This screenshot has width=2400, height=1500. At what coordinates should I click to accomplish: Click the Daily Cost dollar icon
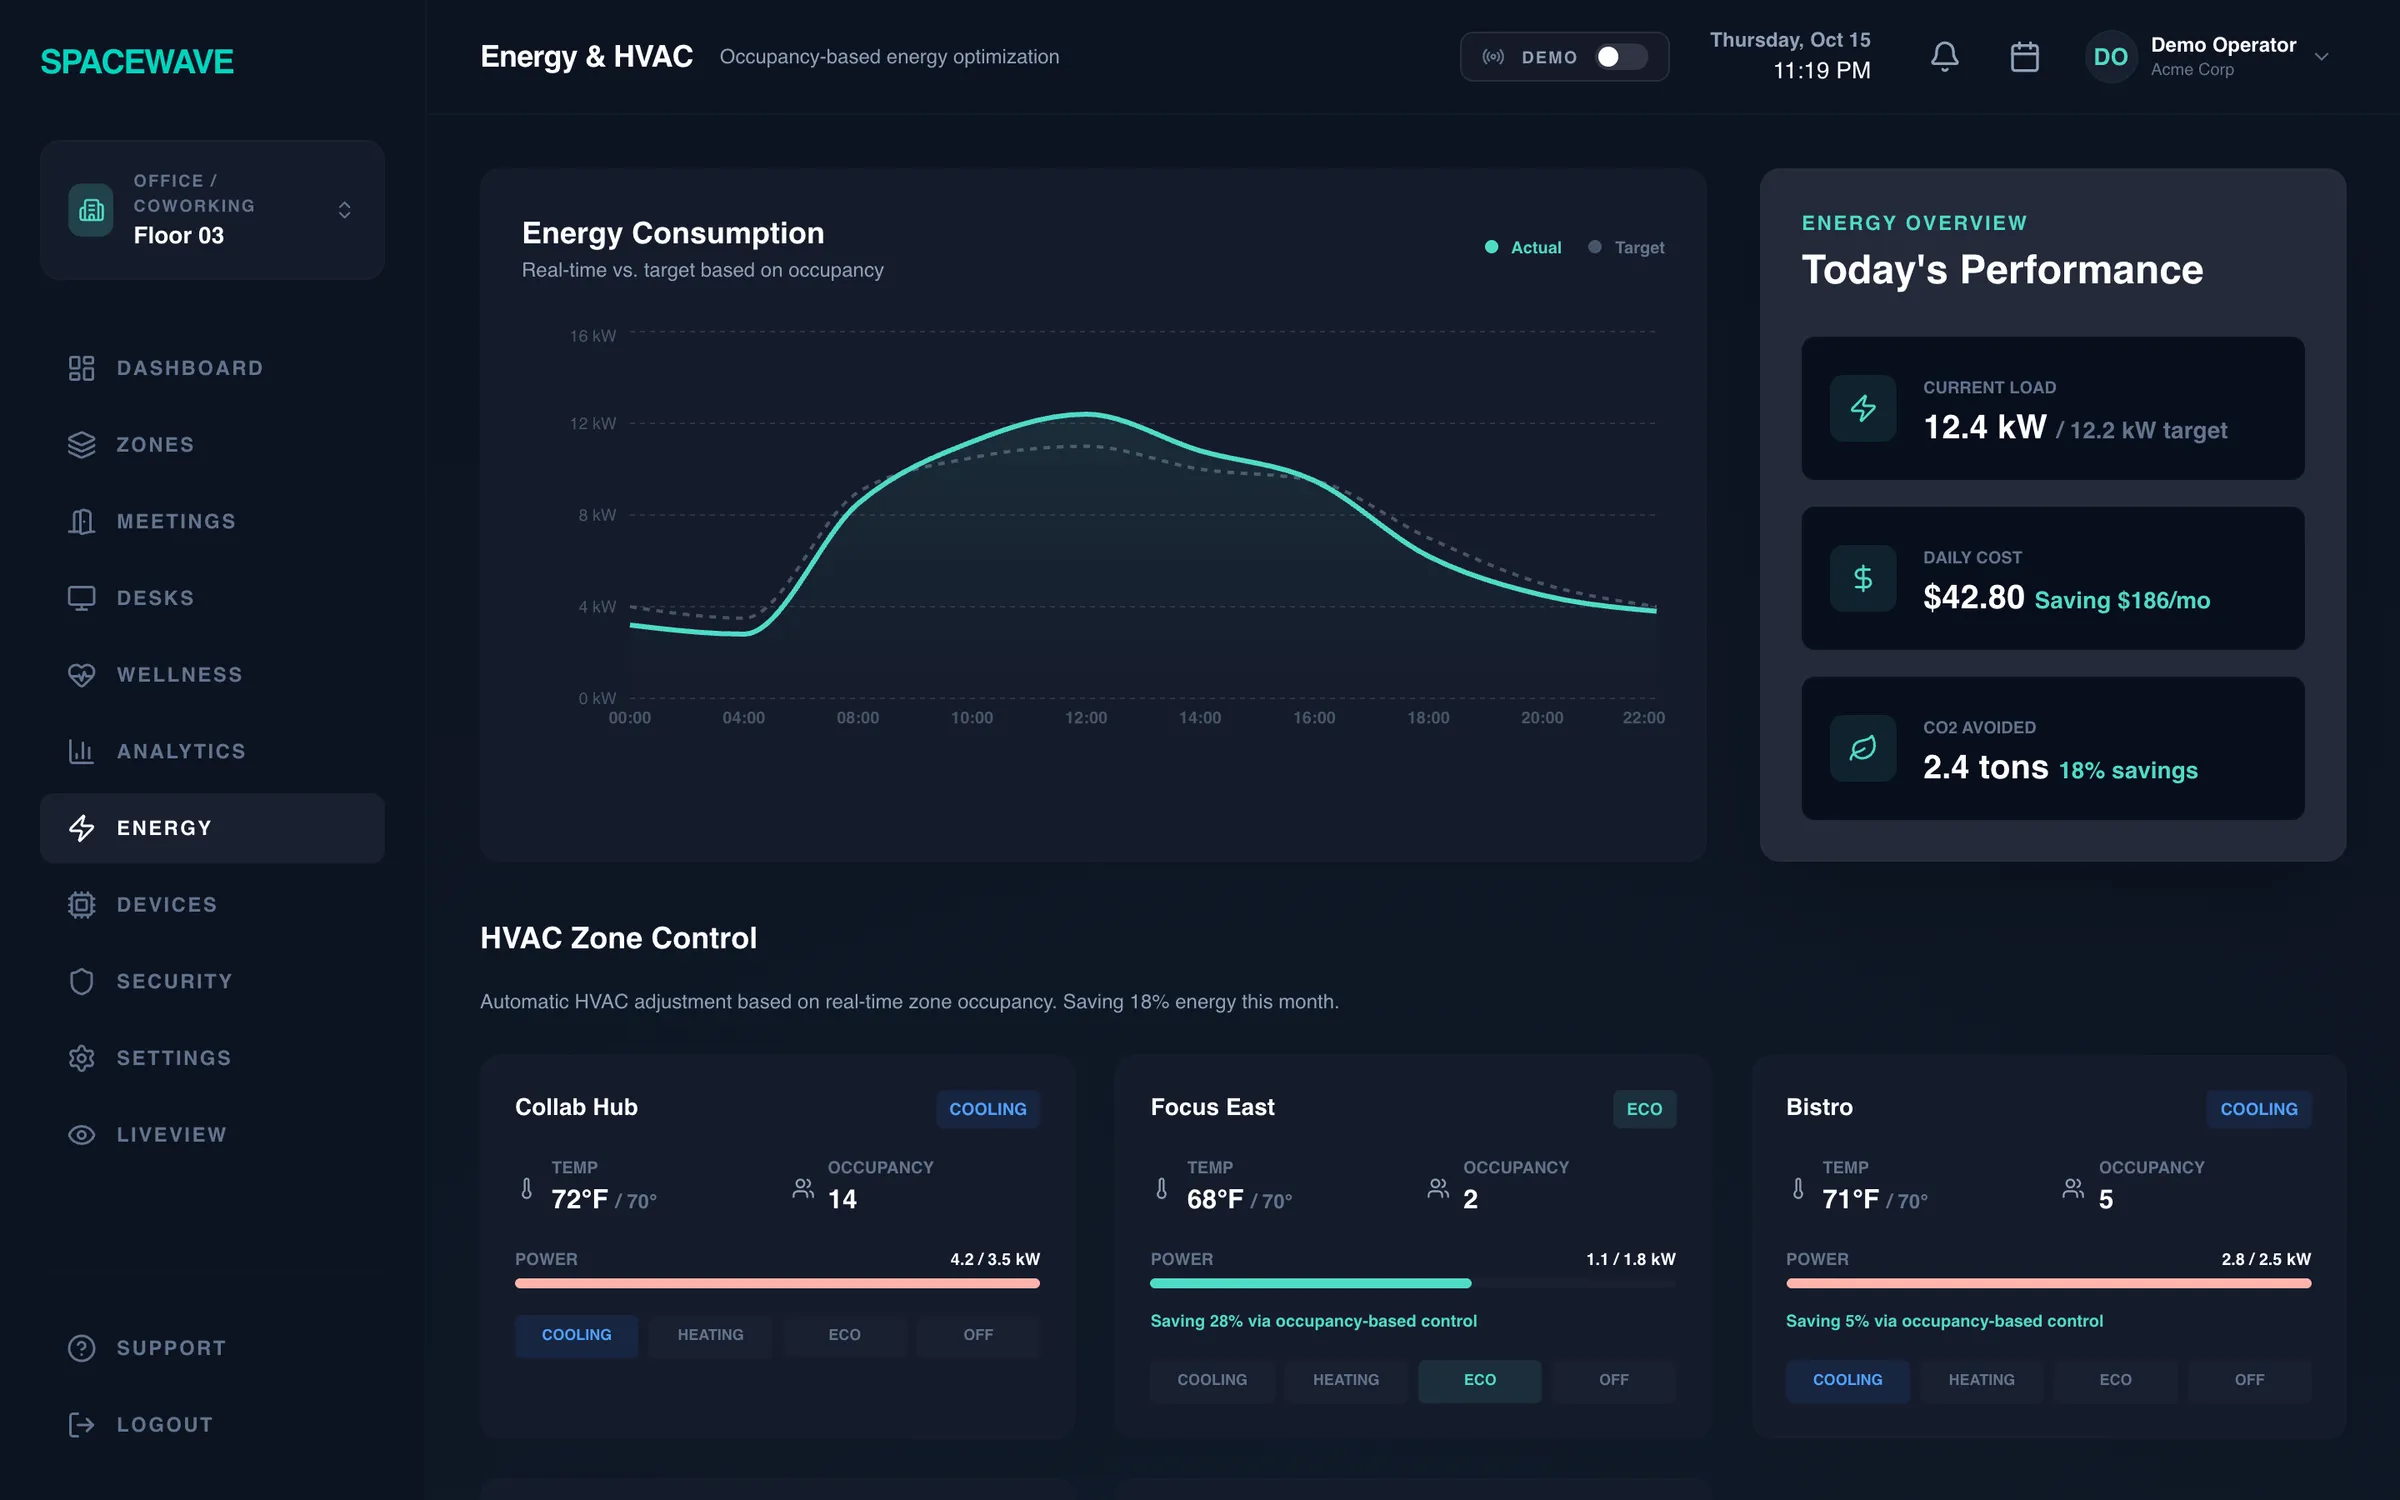tap(1863, 578)
